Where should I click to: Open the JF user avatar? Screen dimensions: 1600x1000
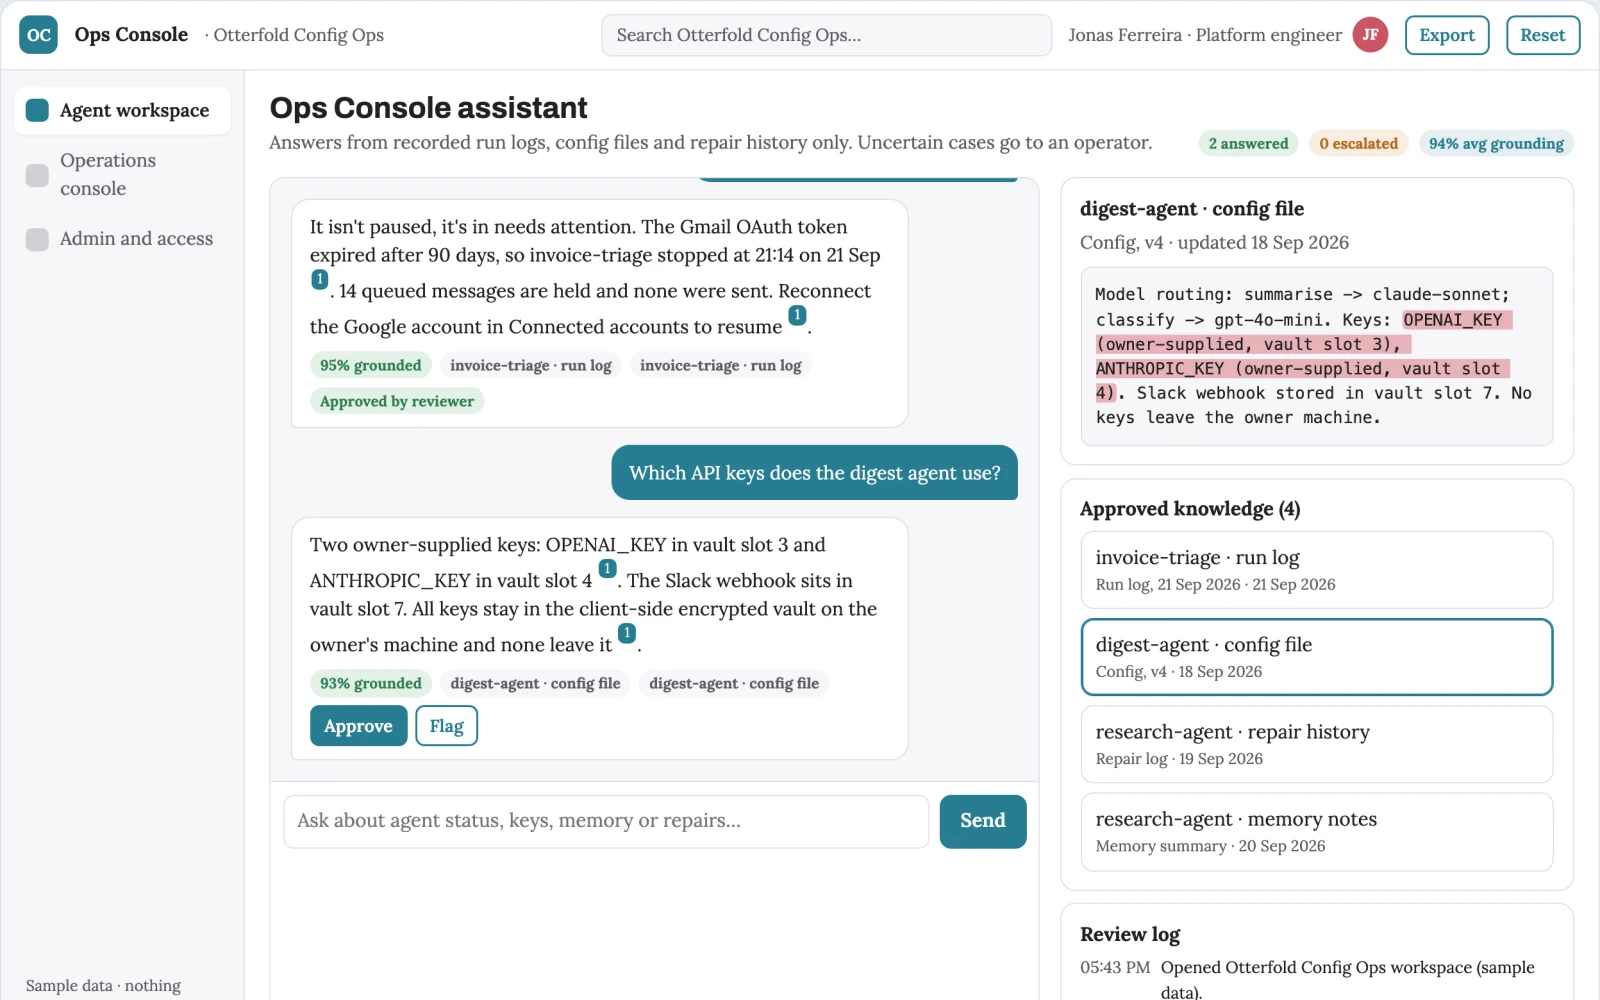click(1370, 35)
